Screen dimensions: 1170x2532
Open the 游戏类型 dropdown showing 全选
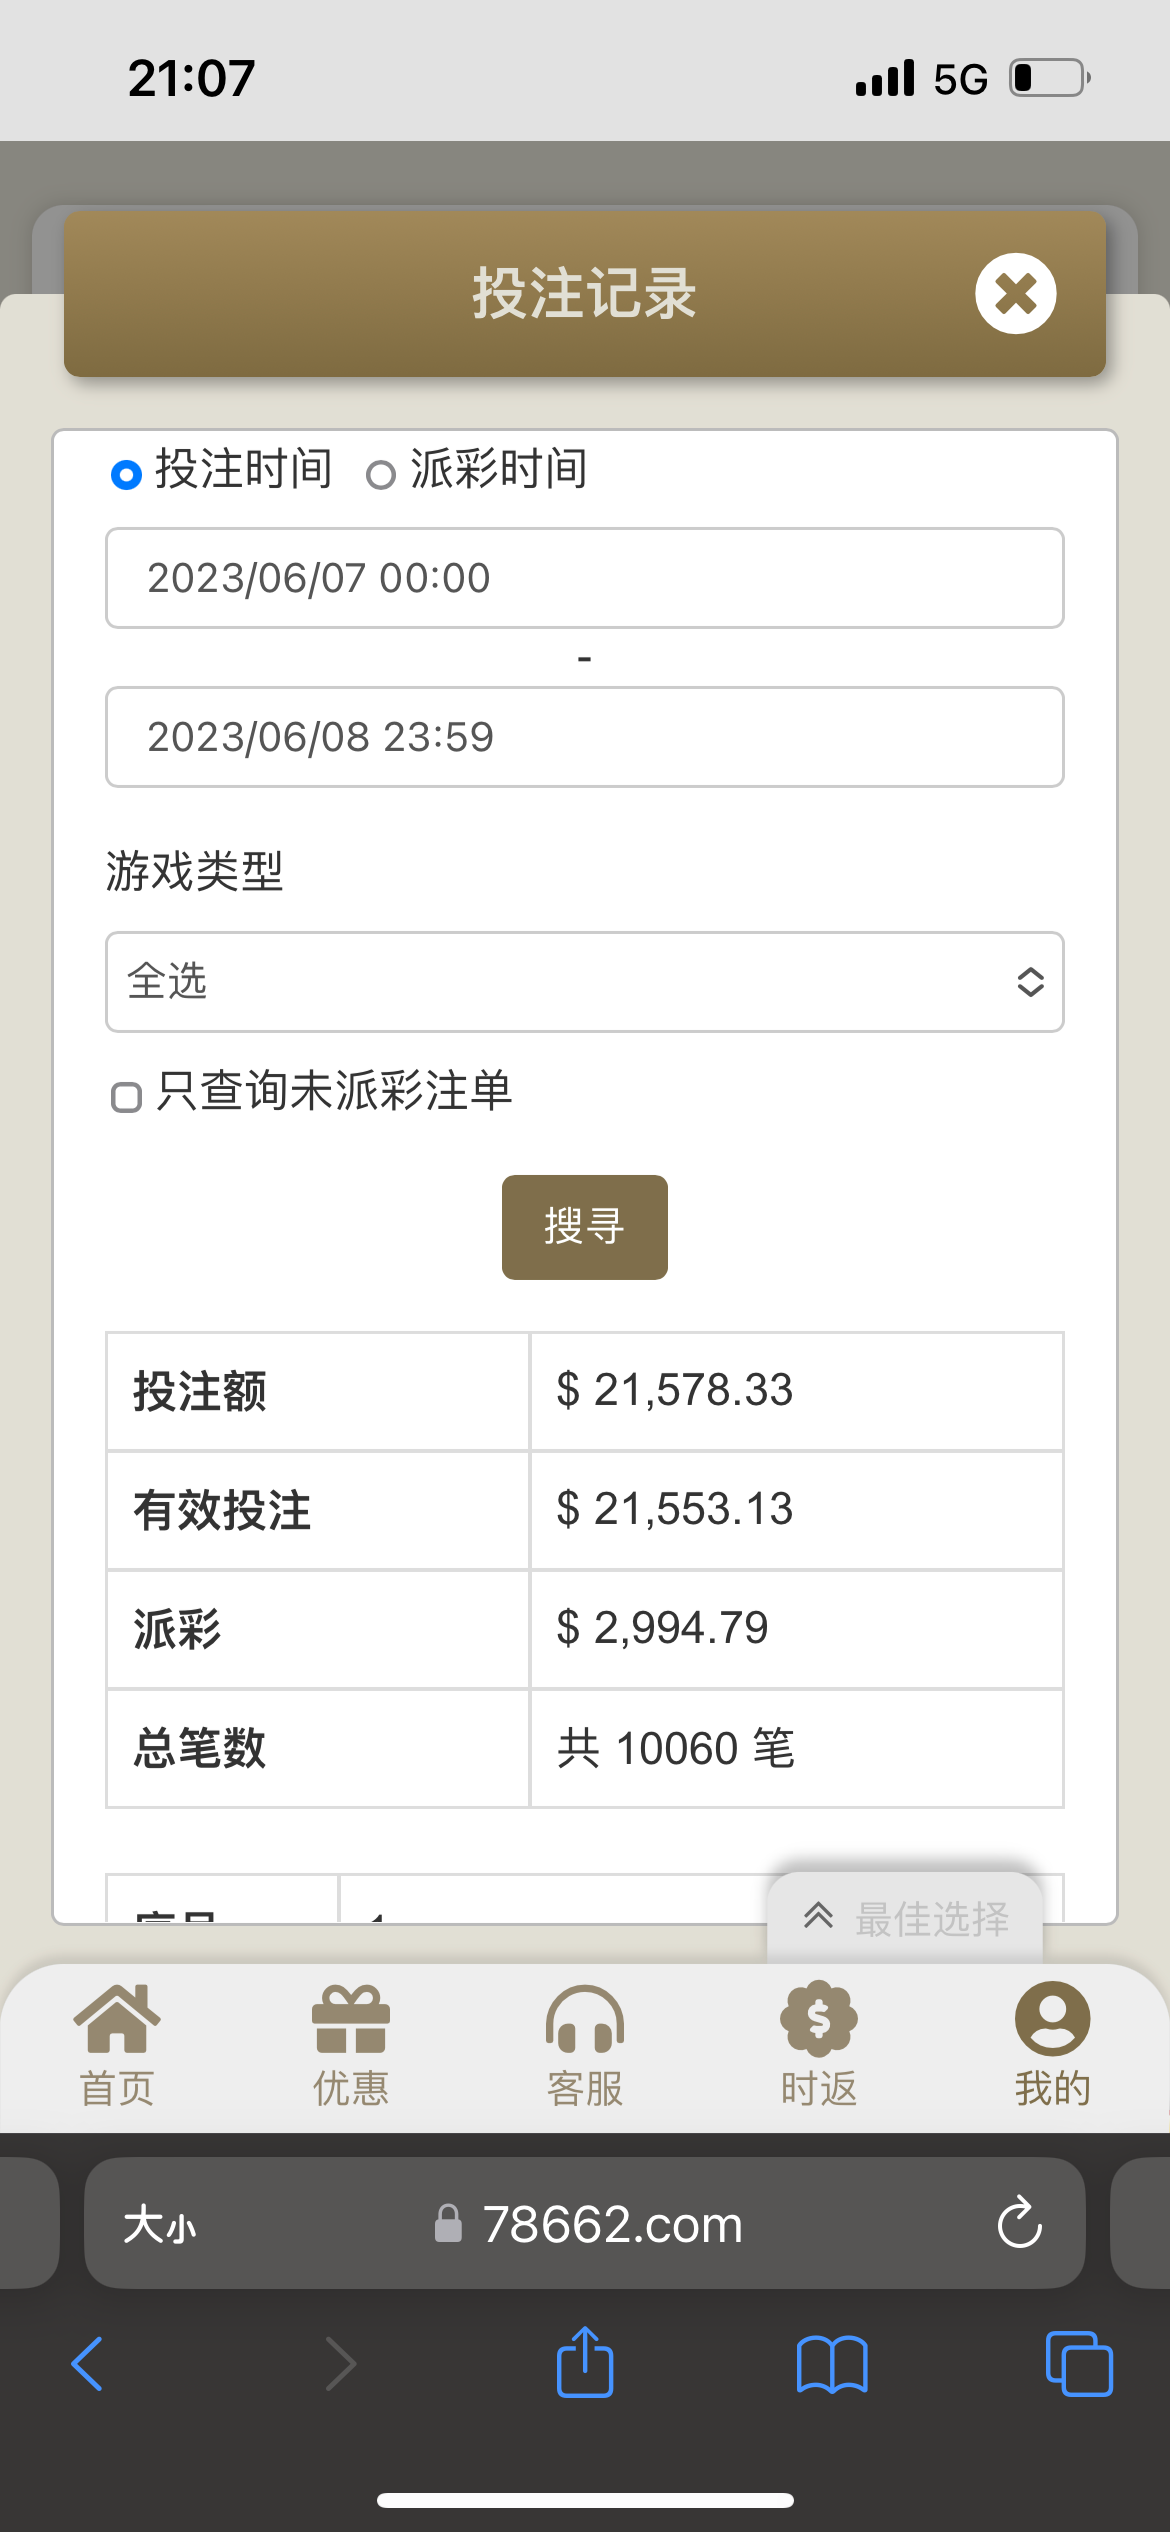584,982
